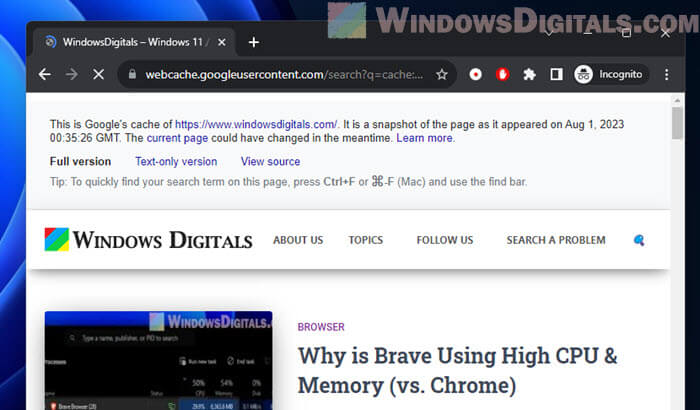Click the tab loading spinner favicon
Image resolution: width=700 pixels, height=410 pixels.
[x=50, y=42]
